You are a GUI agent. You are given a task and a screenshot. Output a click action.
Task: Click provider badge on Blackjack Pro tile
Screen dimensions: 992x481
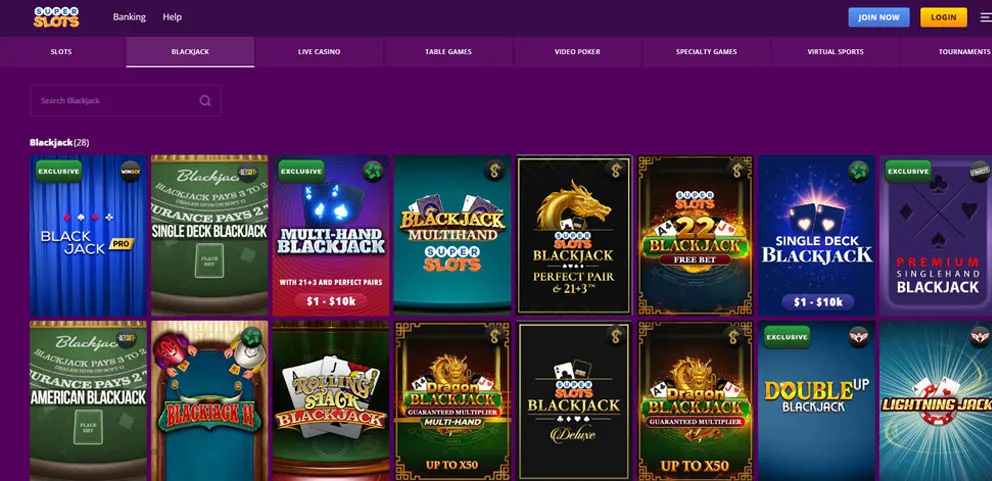point(130,172)
